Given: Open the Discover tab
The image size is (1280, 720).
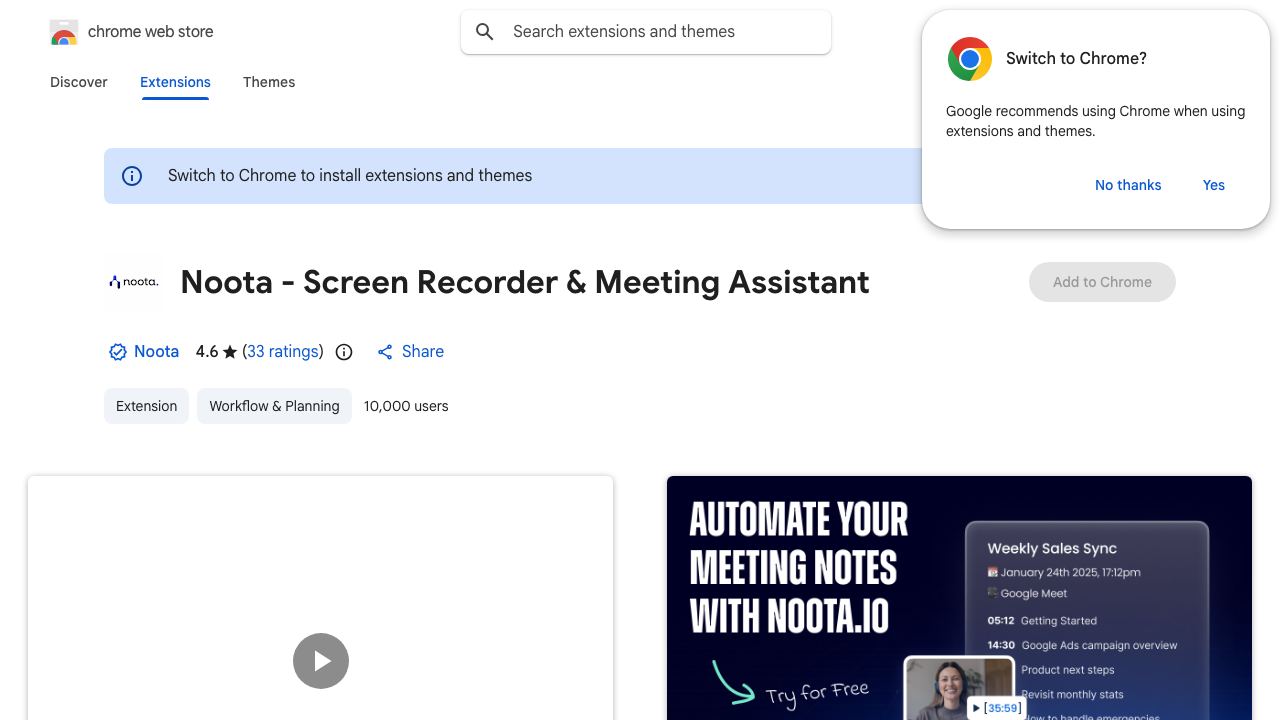Looking at the screenshot, I should 79,82.
